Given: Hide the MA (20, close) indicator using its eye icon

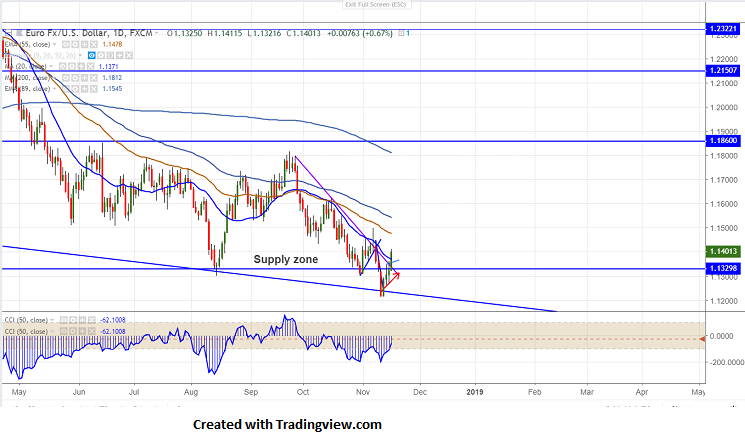Looking at the screenshot, I should point(63,66).
